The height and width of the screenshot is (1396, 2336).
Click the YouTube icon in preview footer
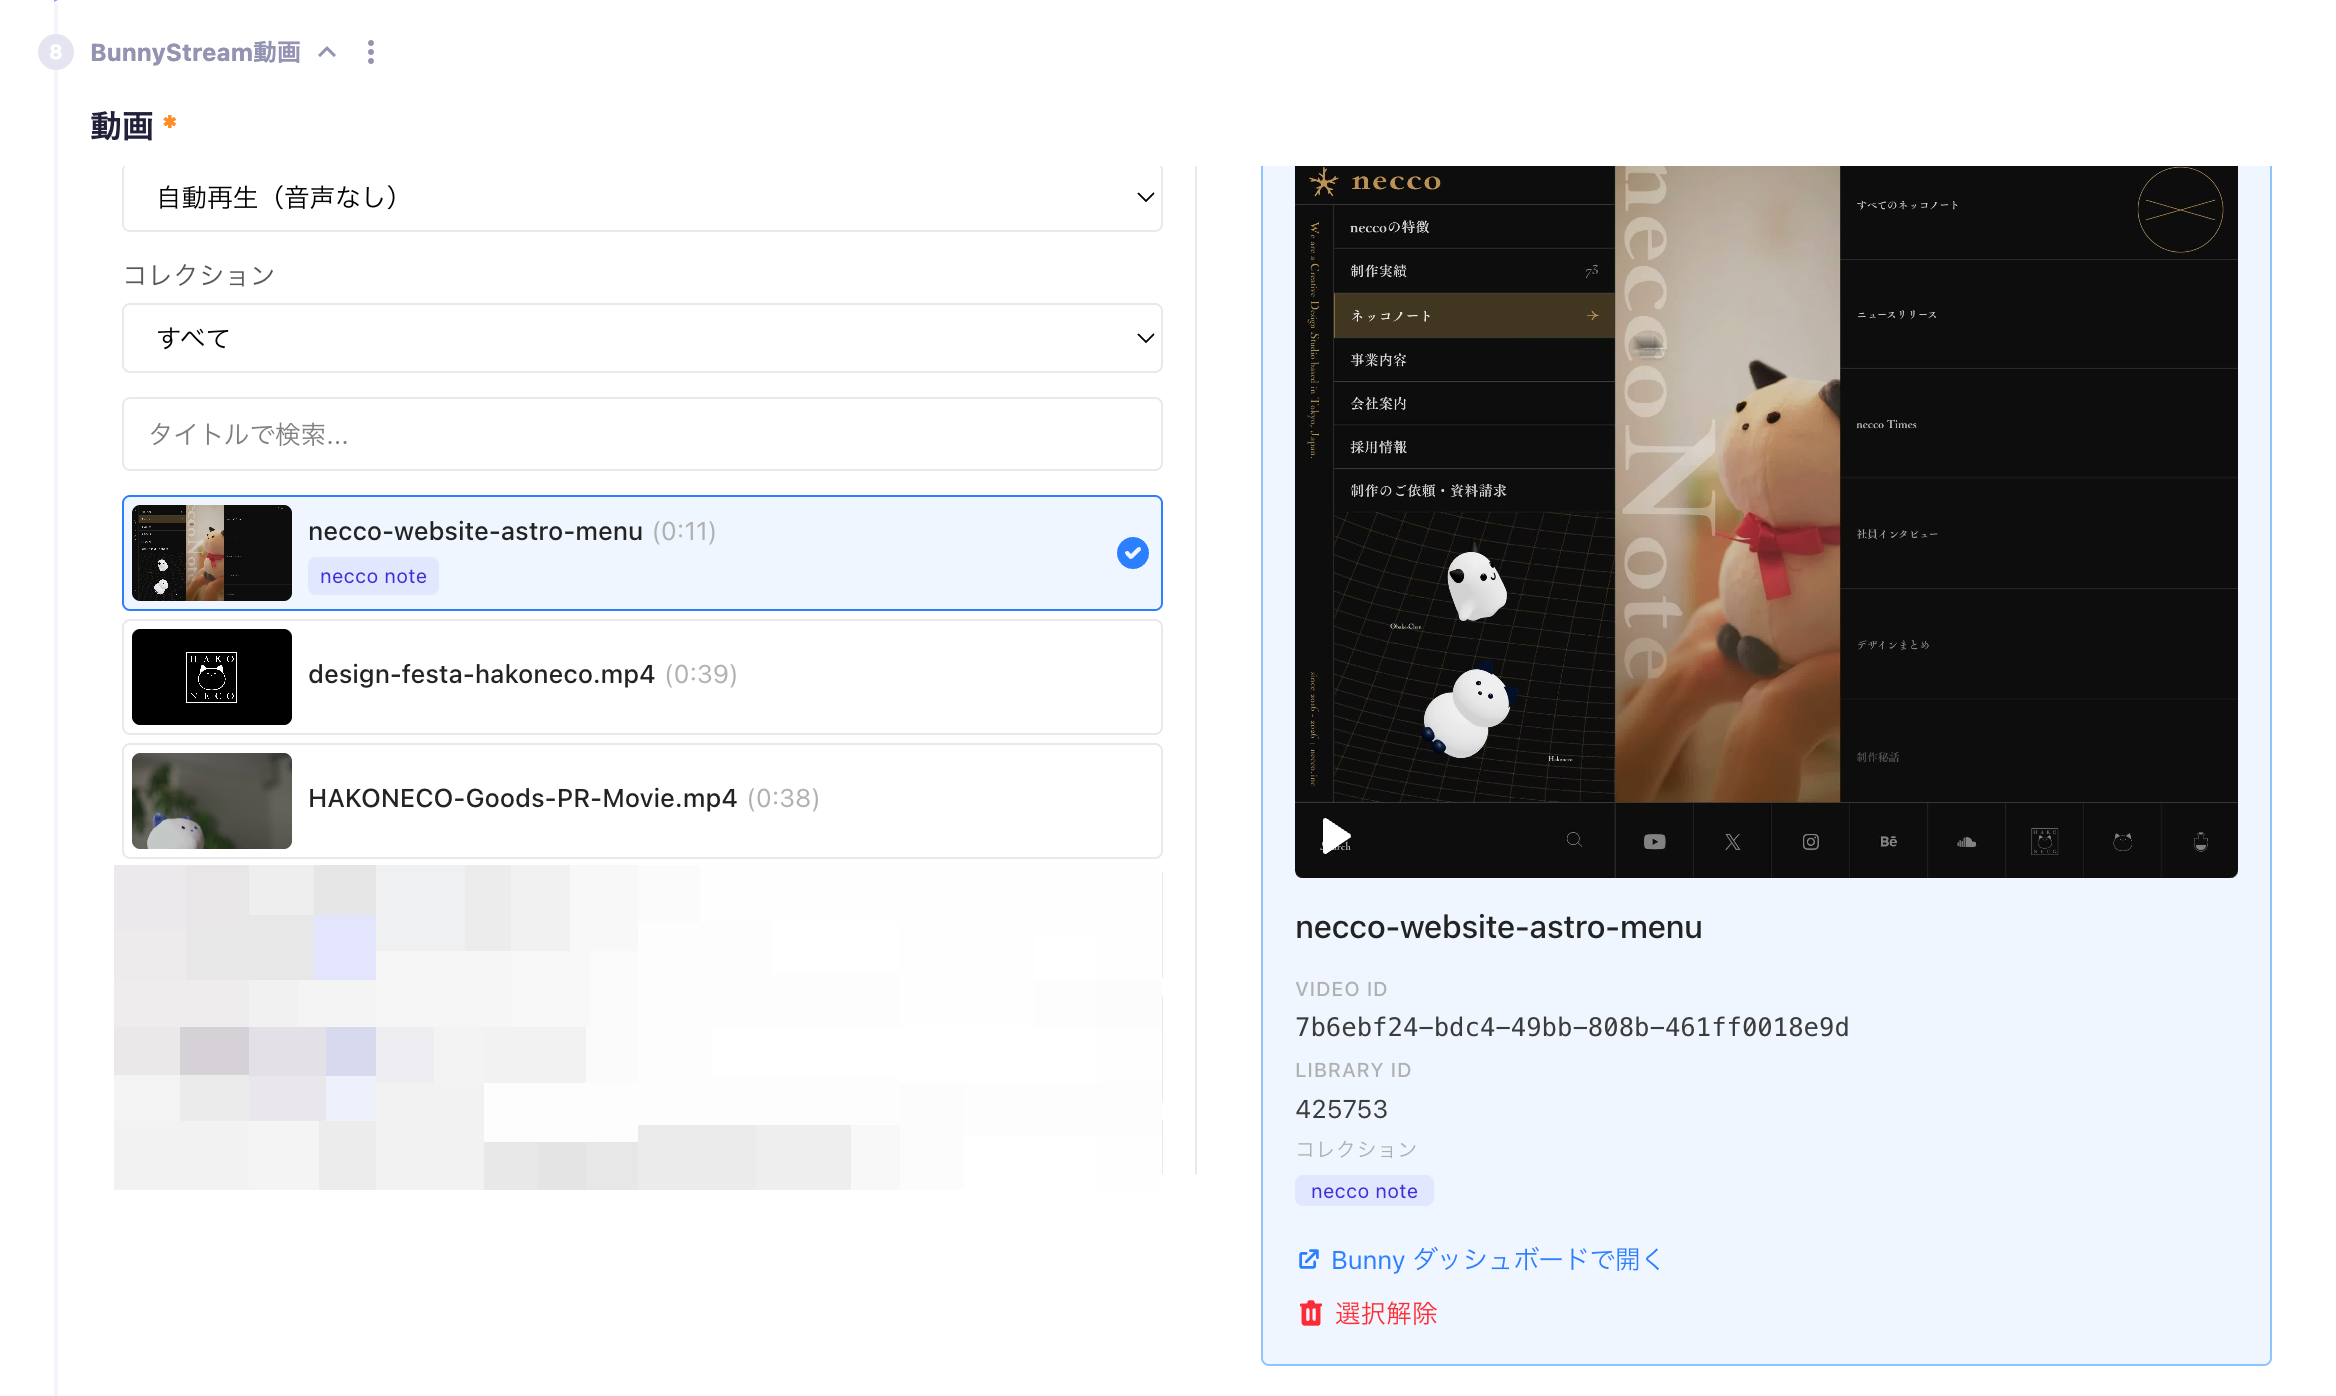click(1654, 842)
